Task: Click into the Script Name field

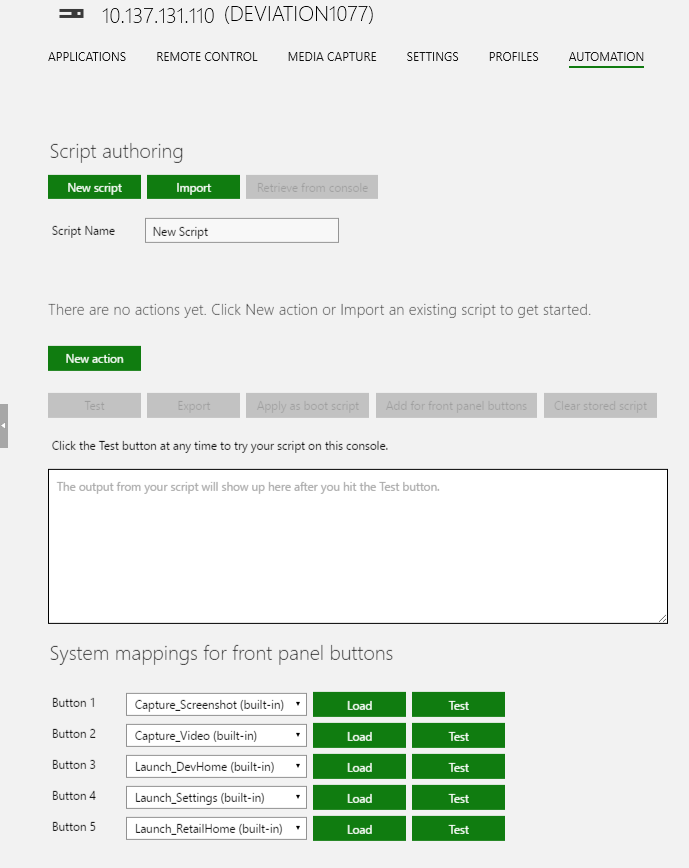Action: coord(242,230)
